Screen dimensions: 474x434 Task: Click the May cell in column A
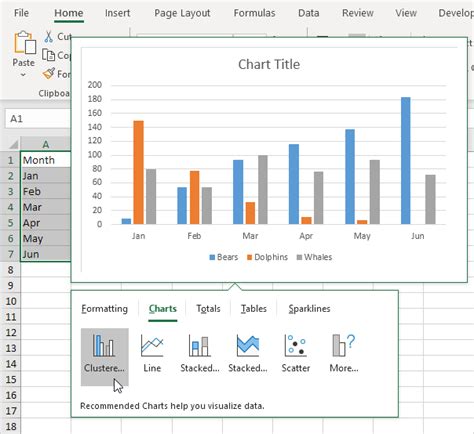[46, 238]
